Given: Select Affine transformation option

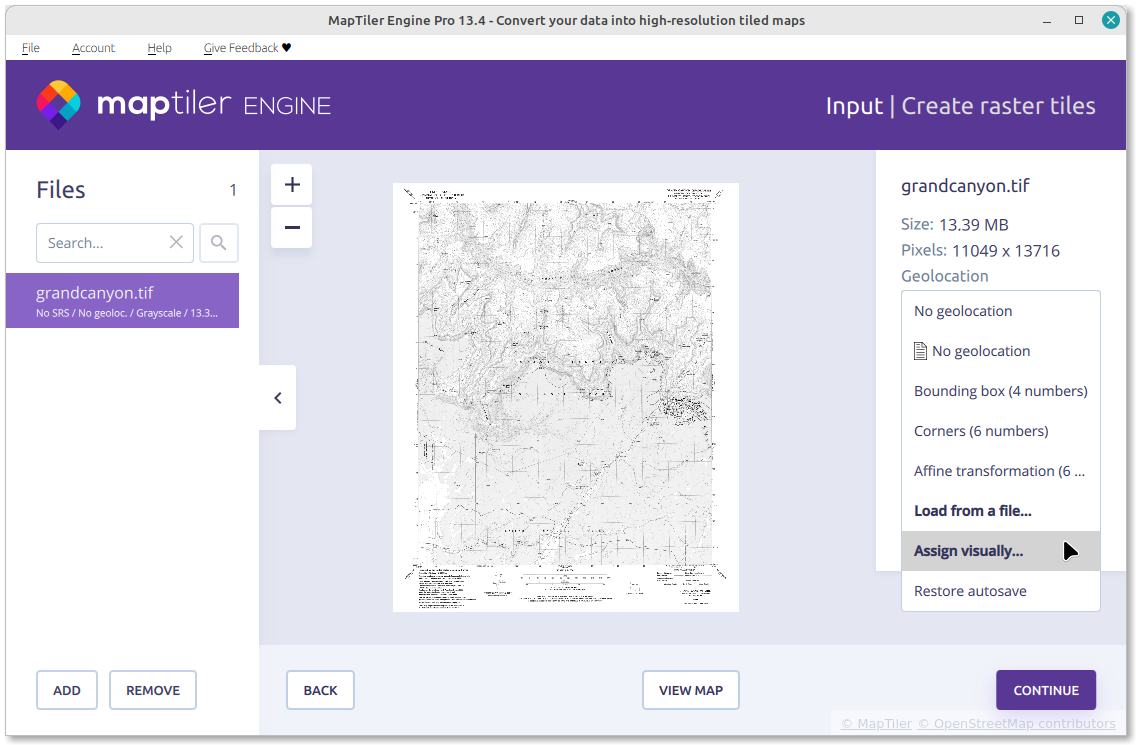Looking at the screenshot, I should pos(999,471).
